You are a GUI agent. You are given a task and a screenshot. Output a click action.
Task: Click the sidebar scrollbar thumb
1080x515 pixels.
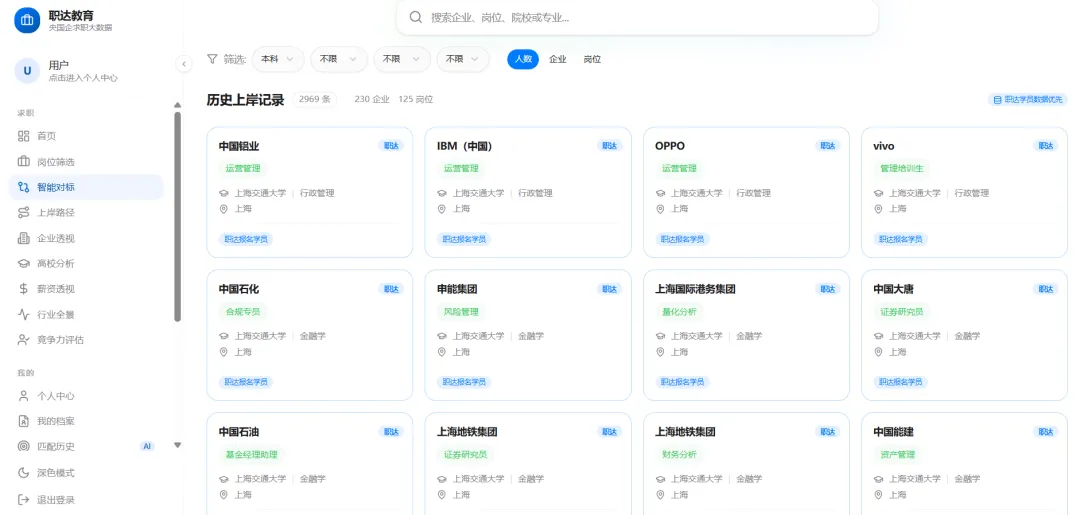coord(178,217)
